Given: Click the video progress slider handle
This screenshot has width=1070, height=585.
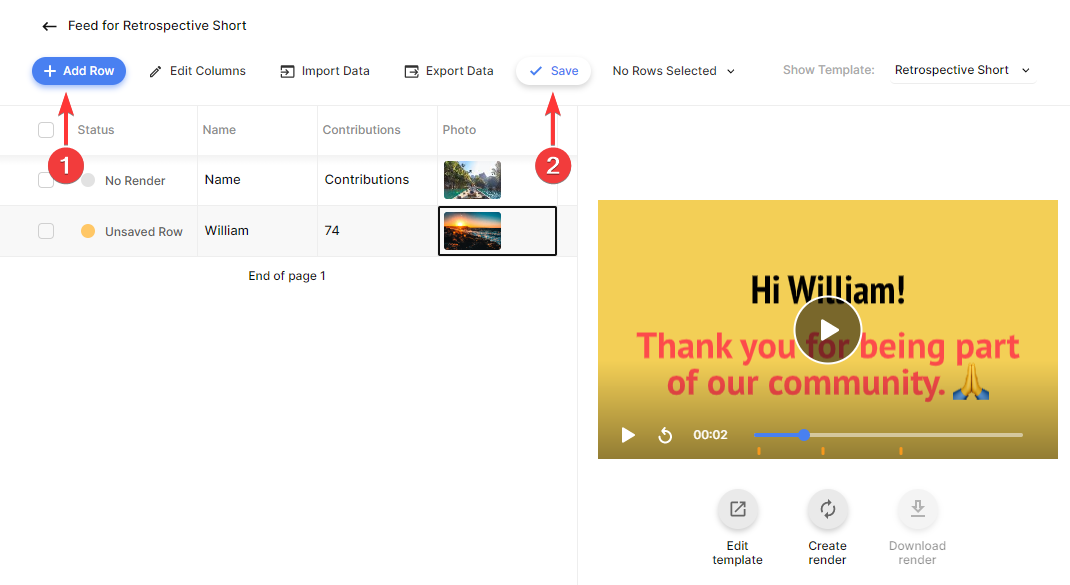Looking at the screenshot, I should pyautogui.click(x=804, y=435).
